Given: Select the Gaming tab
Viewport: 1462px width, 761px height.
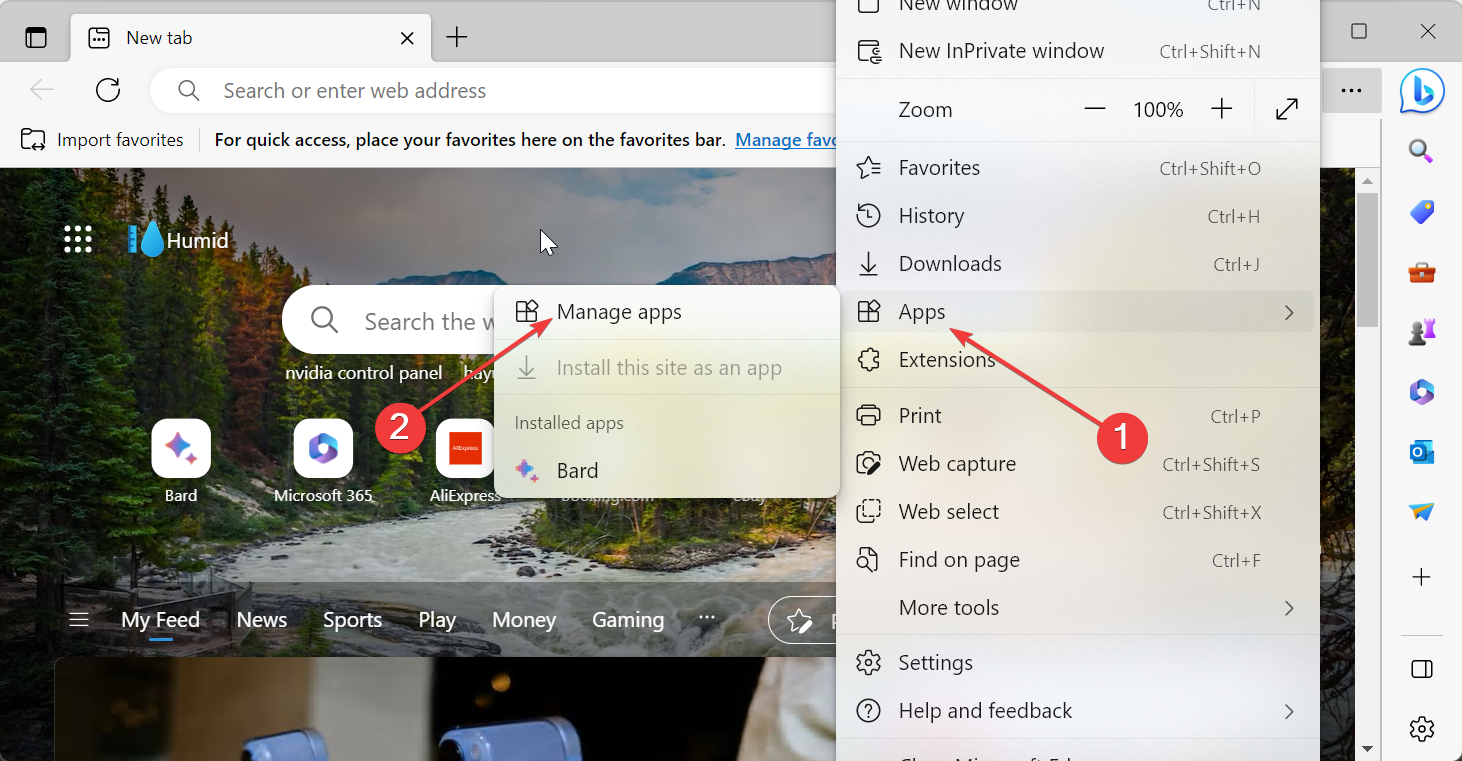Looking at the screenshot, I should tap(628, 620).
